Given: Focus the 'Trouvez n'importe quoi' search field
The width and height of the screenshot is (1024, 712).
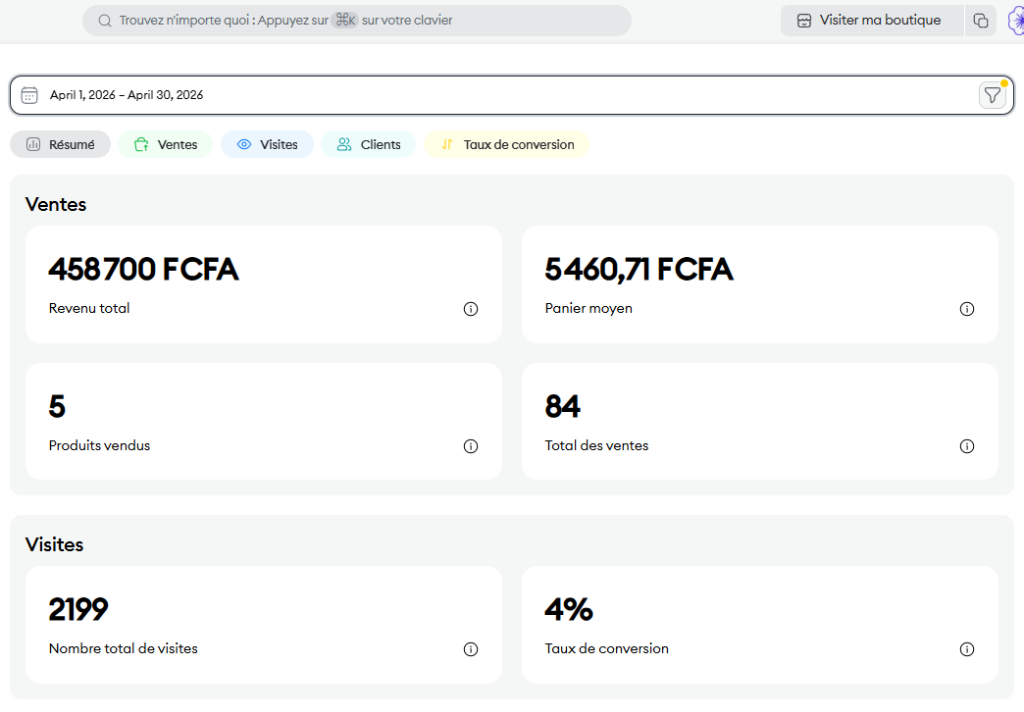Looking at the screenshot, I should (357, 20).
